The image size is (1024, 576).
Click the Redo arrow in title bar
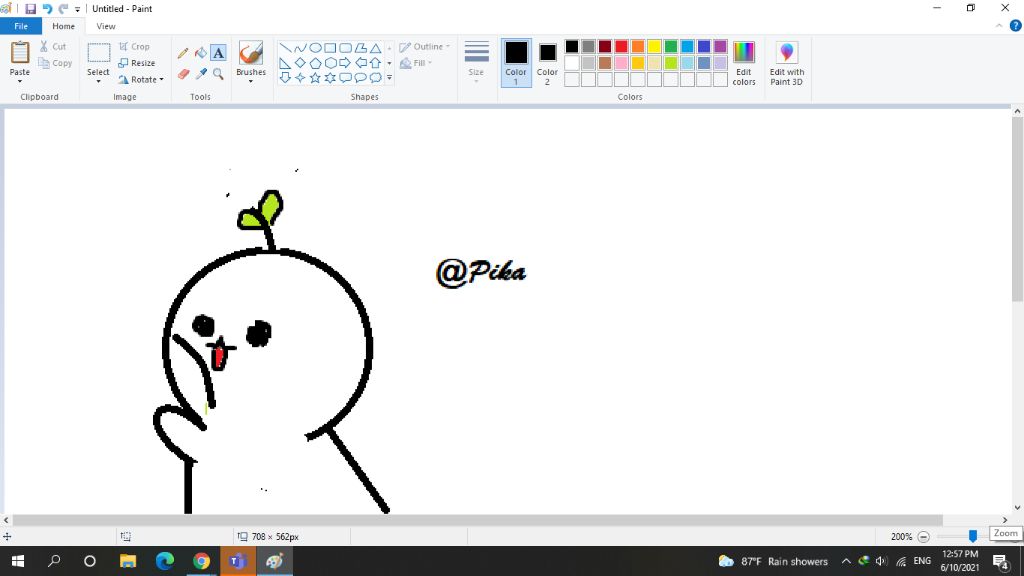pos(63,8)
